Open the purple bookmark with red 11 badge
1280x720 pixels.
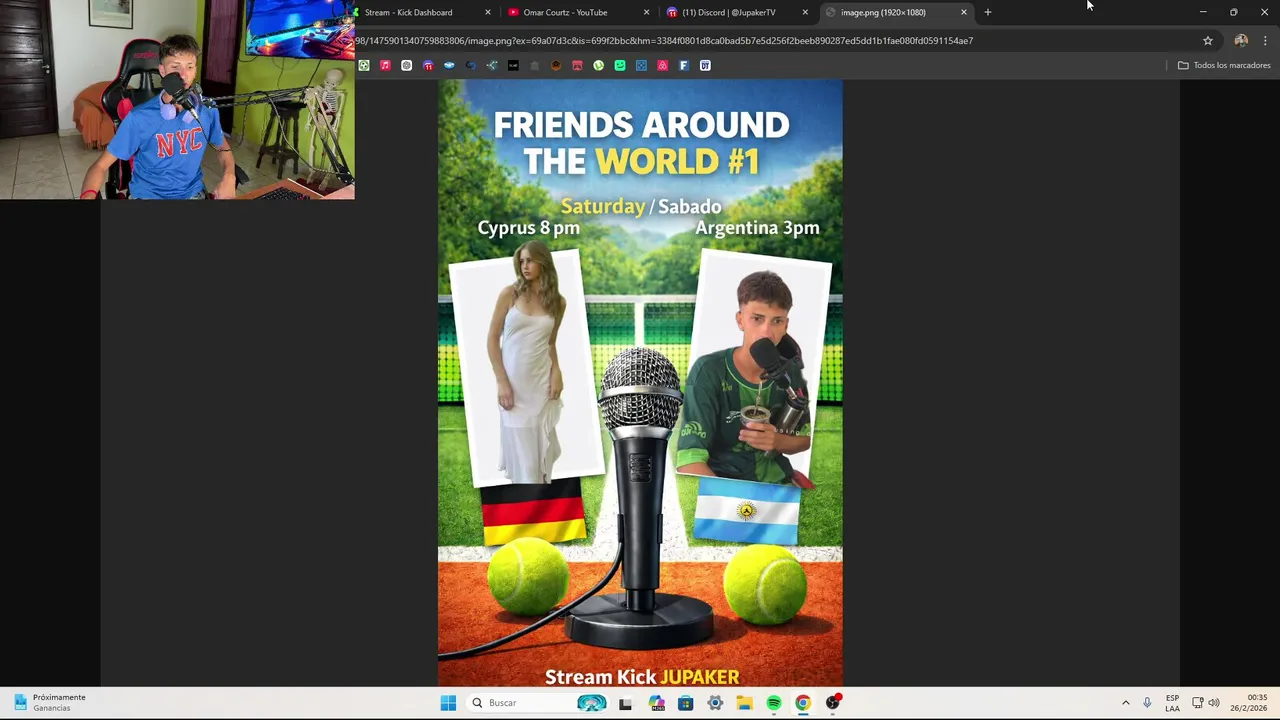point(428,65)
